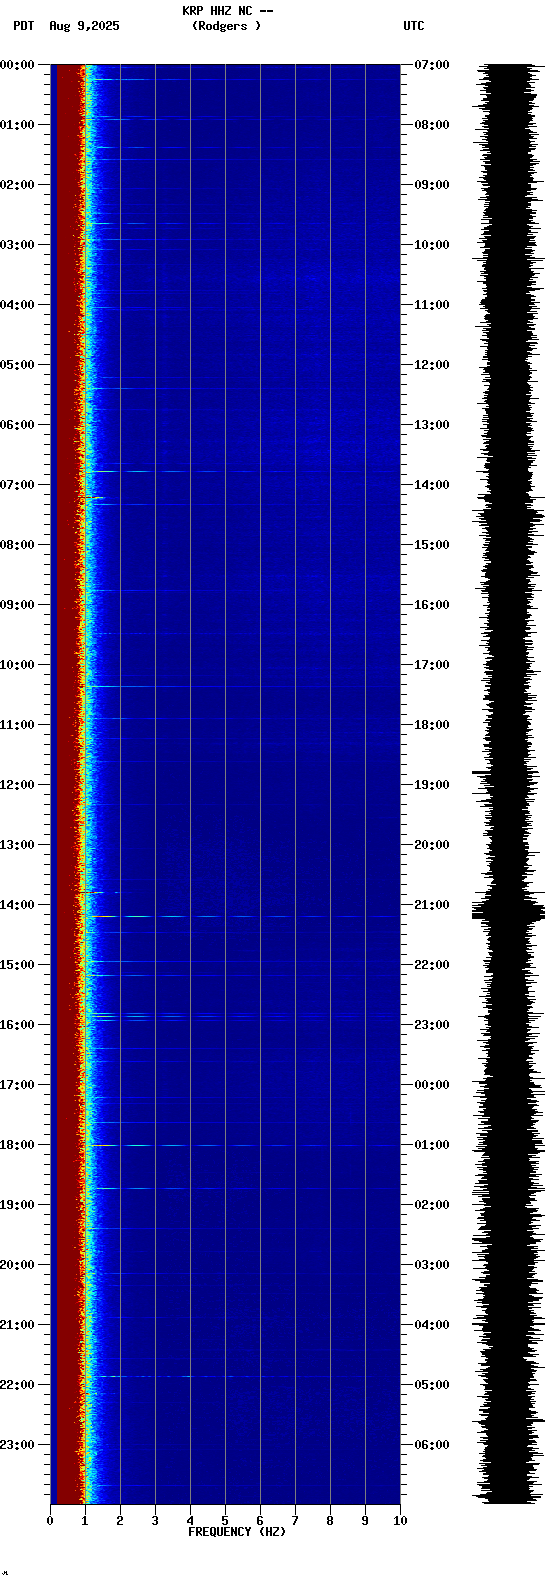Click the UTC axis label '16:00'
Viewport: 552px width, 1584px height.
click(x=432, y=605)
